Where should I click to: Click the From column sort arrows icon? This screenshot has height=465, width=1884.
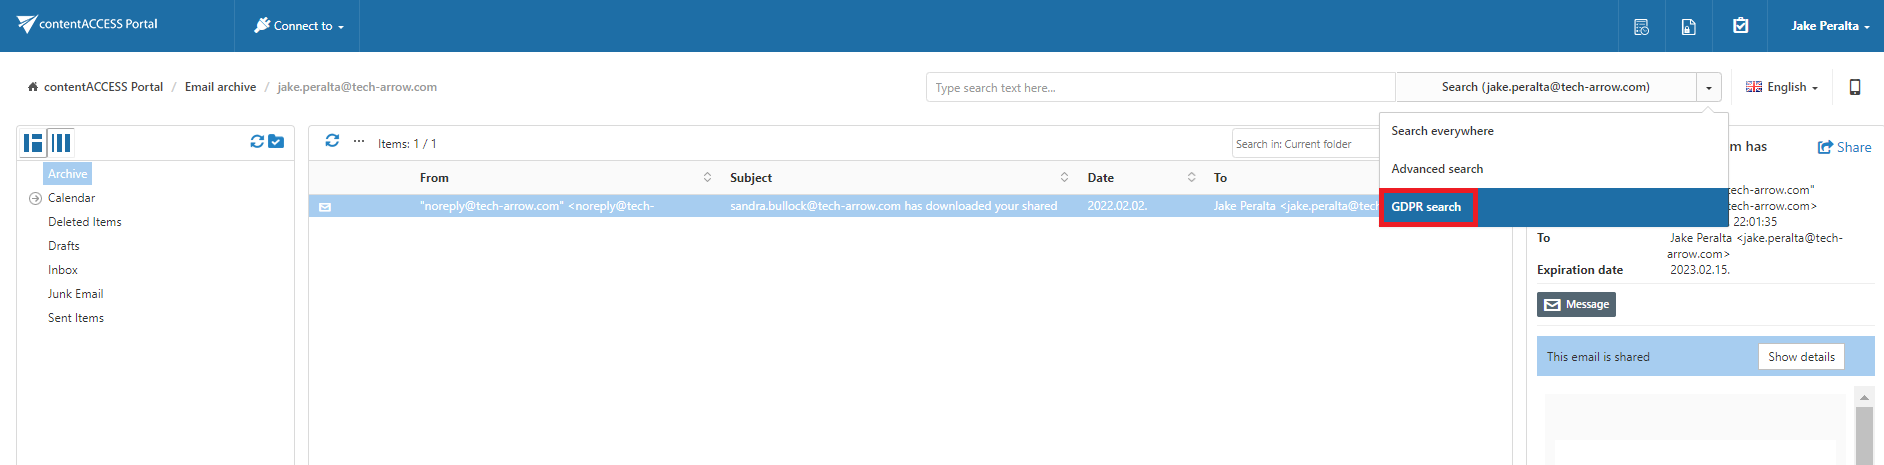708,177
